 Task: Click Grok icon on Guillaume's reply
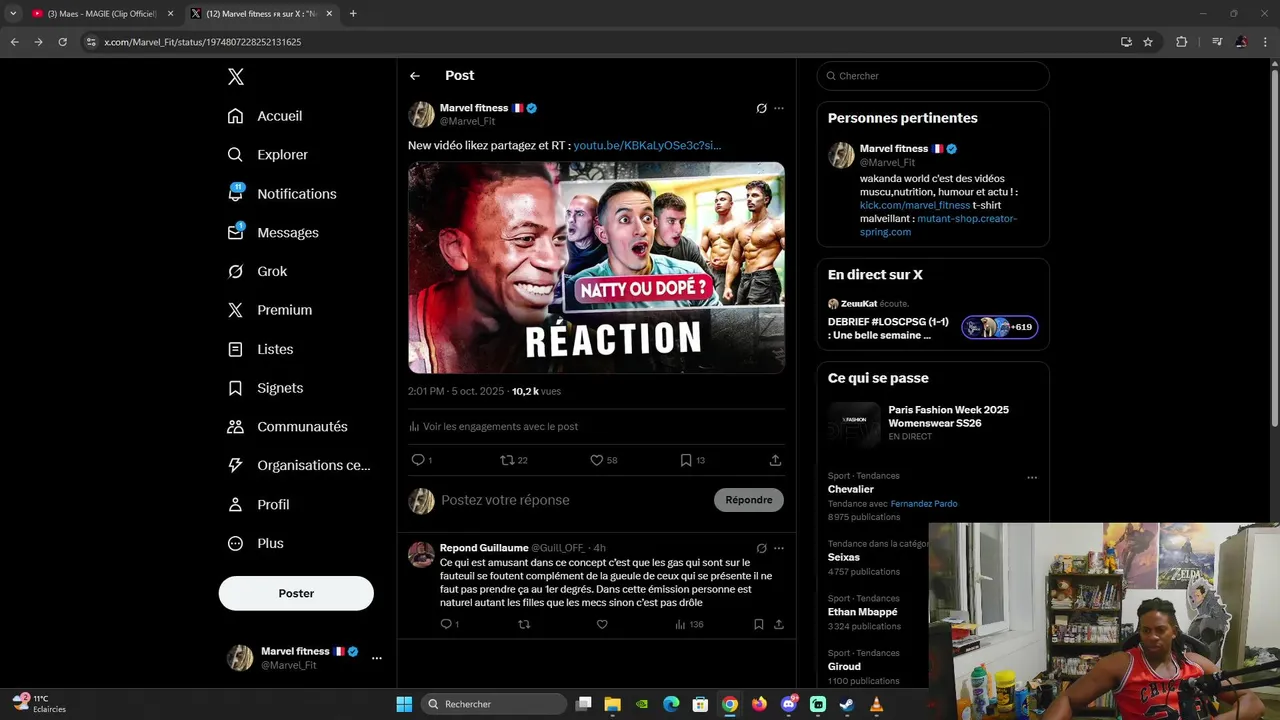point(761,548)
